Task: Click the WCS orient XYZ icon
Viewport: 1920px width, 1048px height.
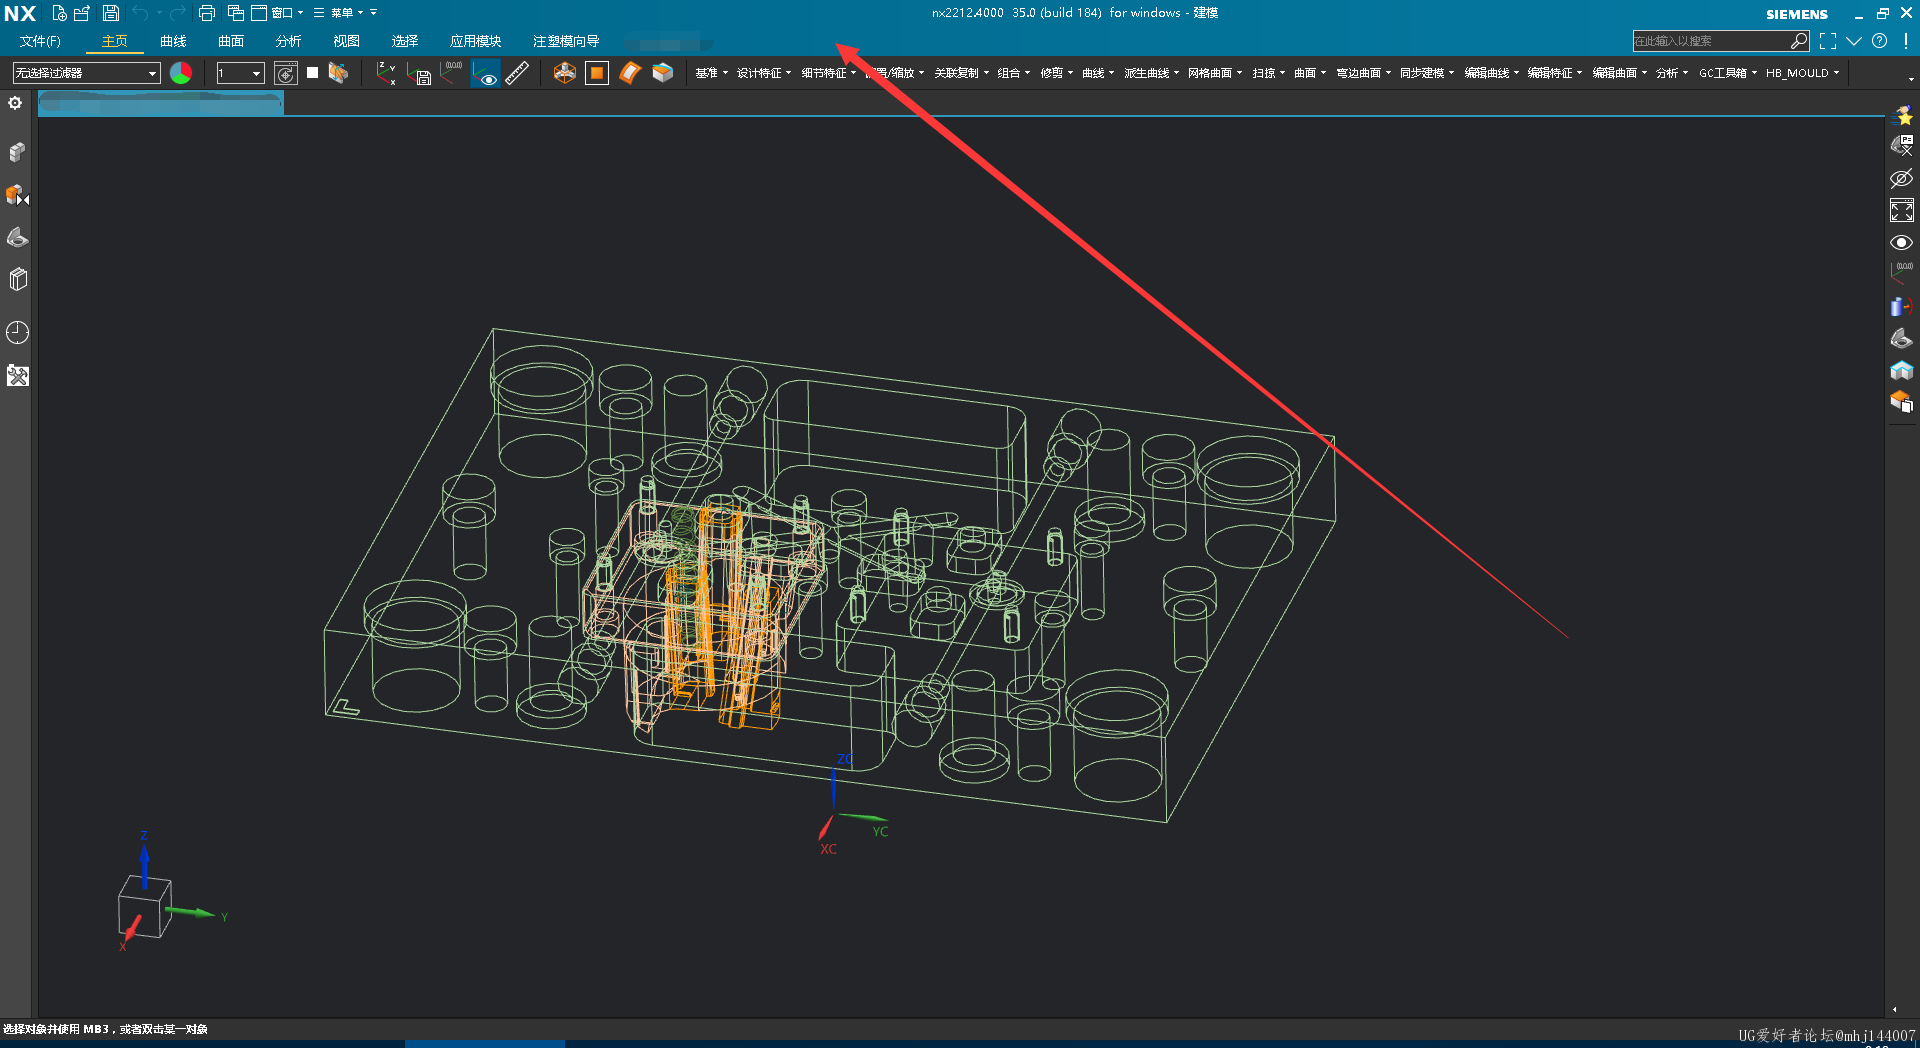Action: click(x=386, y=73)
